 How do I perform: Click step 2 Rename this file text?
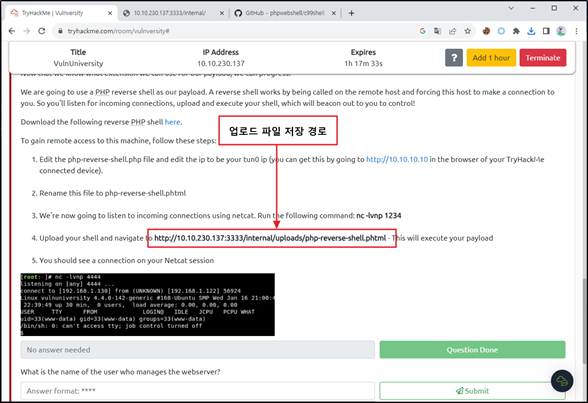[x=112, y=193]
